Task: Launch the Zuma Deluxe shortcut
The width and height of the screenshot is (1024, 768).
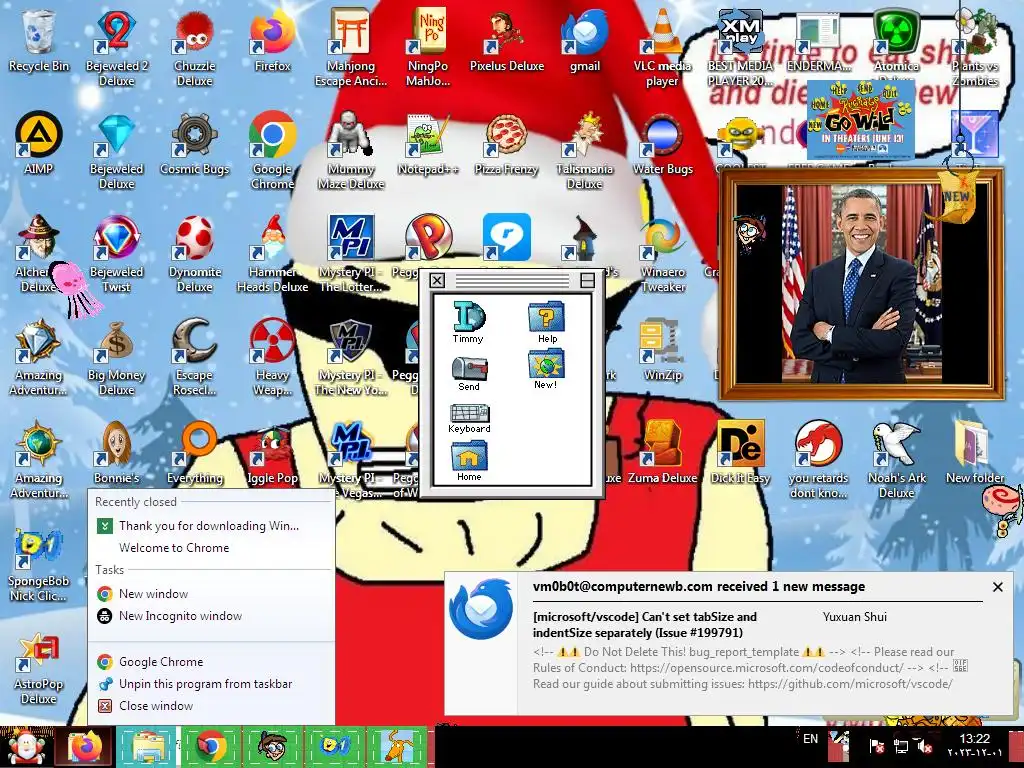Action: coord(662,452)
